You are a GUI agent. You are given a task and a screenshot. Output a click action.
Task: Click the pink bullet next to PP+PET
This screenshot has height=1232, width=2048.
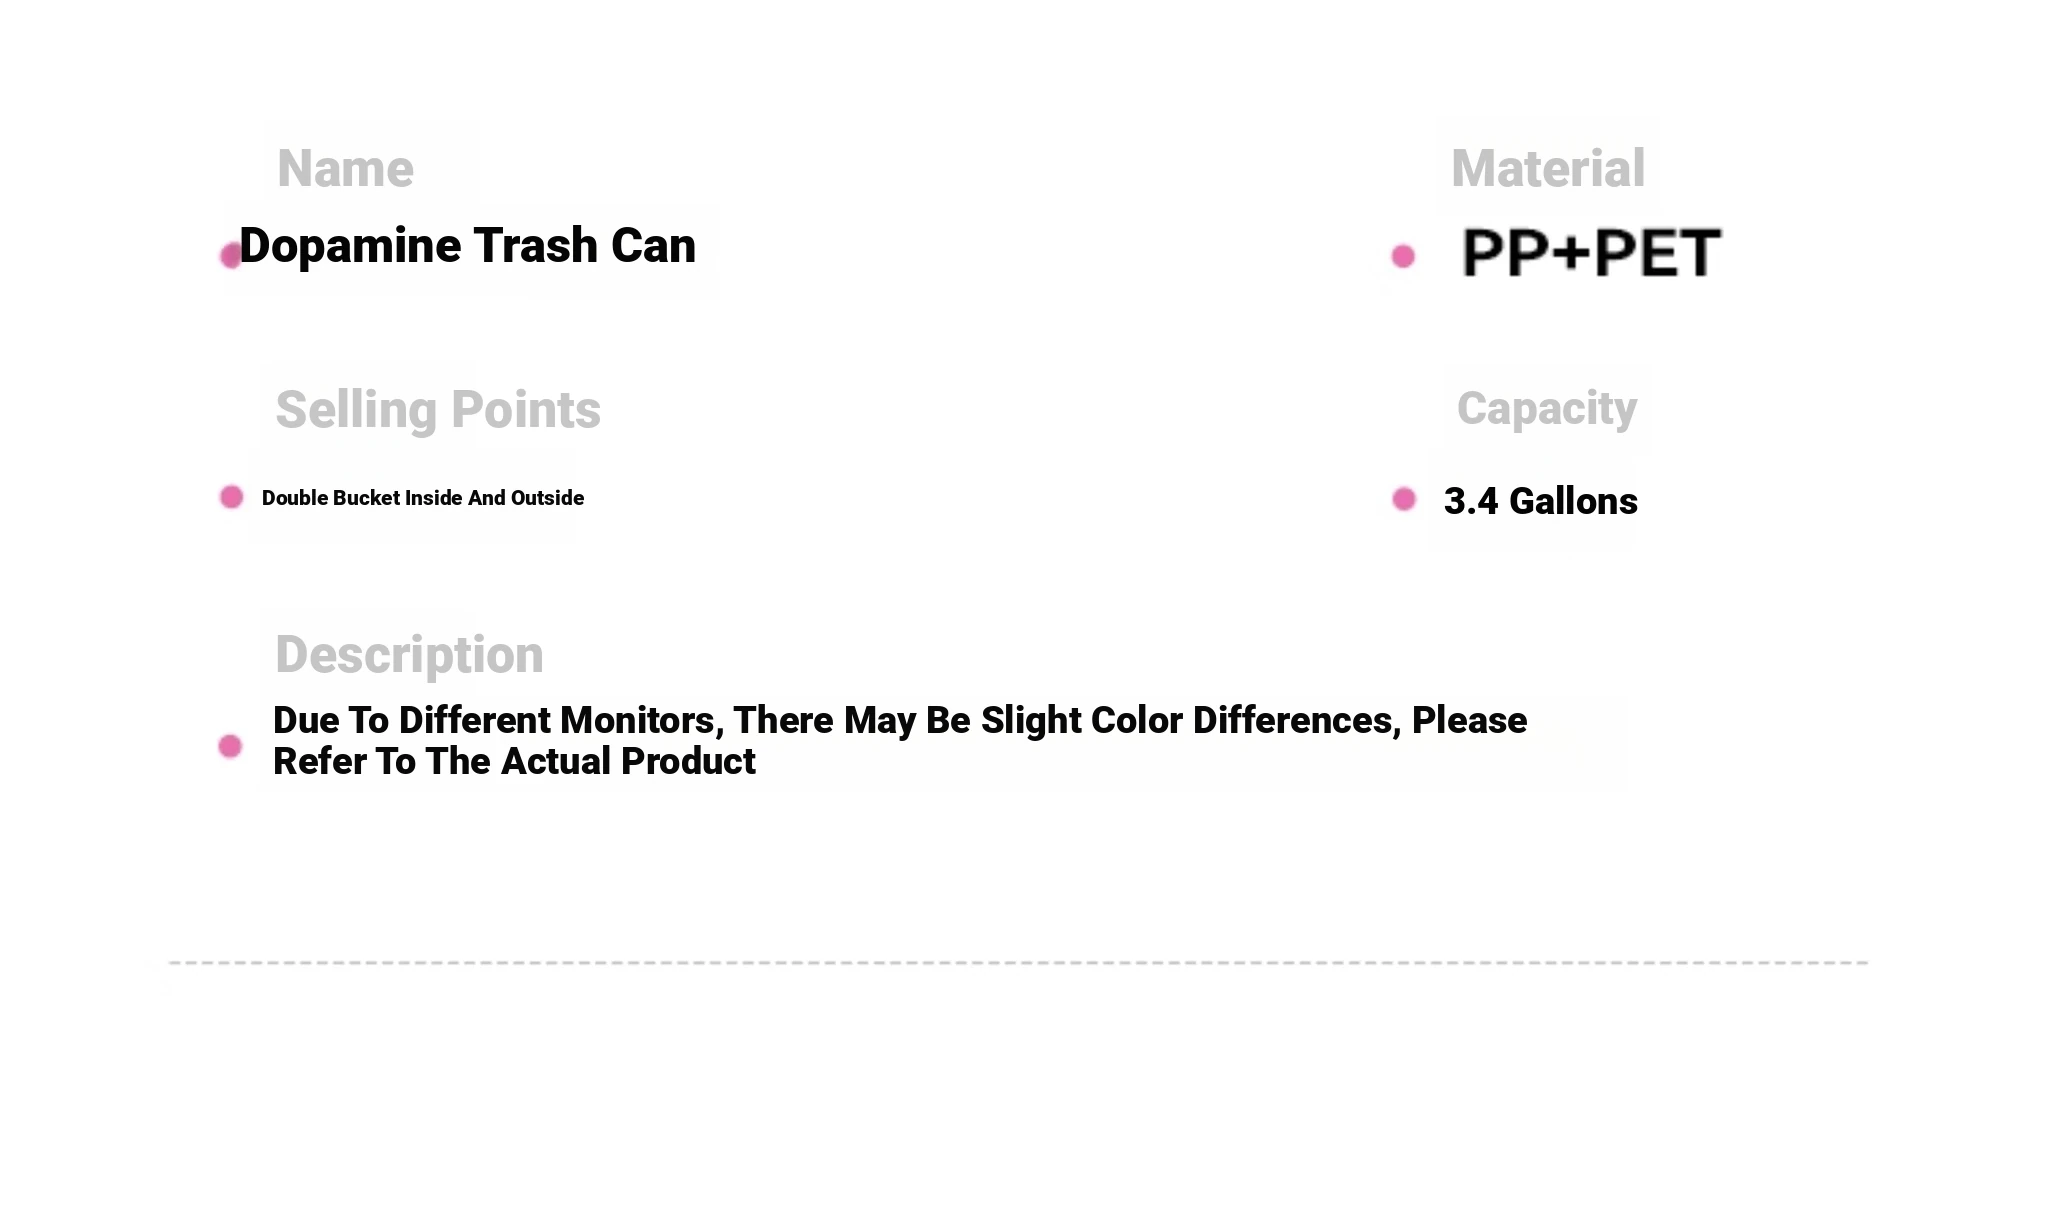click(1403, 257)
